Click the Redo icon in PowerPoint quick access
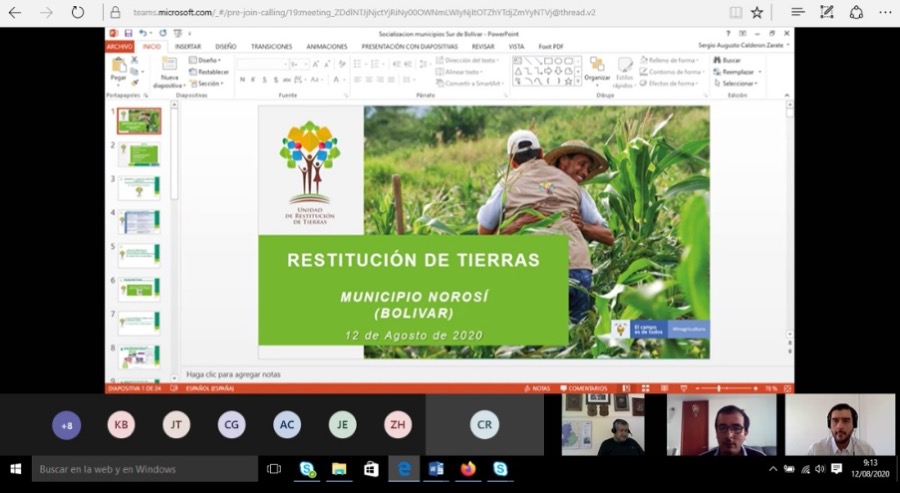Image resolution: width=900 pixels, height=493 pixels. (163, 34)
